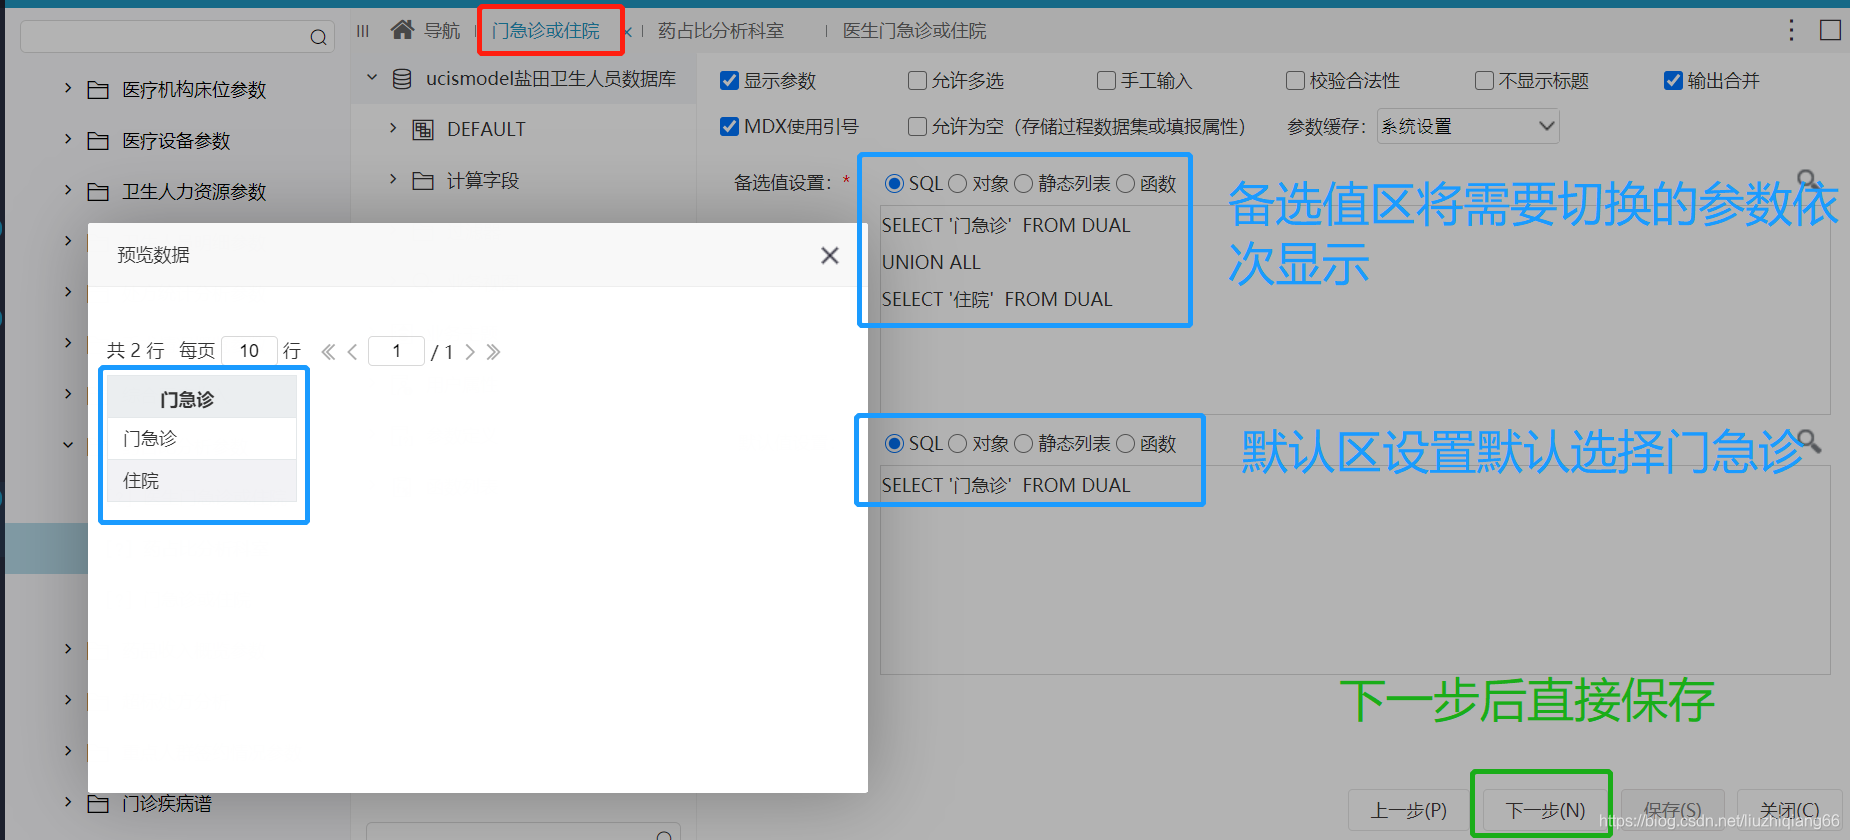Click the 备选值 SQL text editor
The image size is (1850, 840).
(x=1355, y=310)
